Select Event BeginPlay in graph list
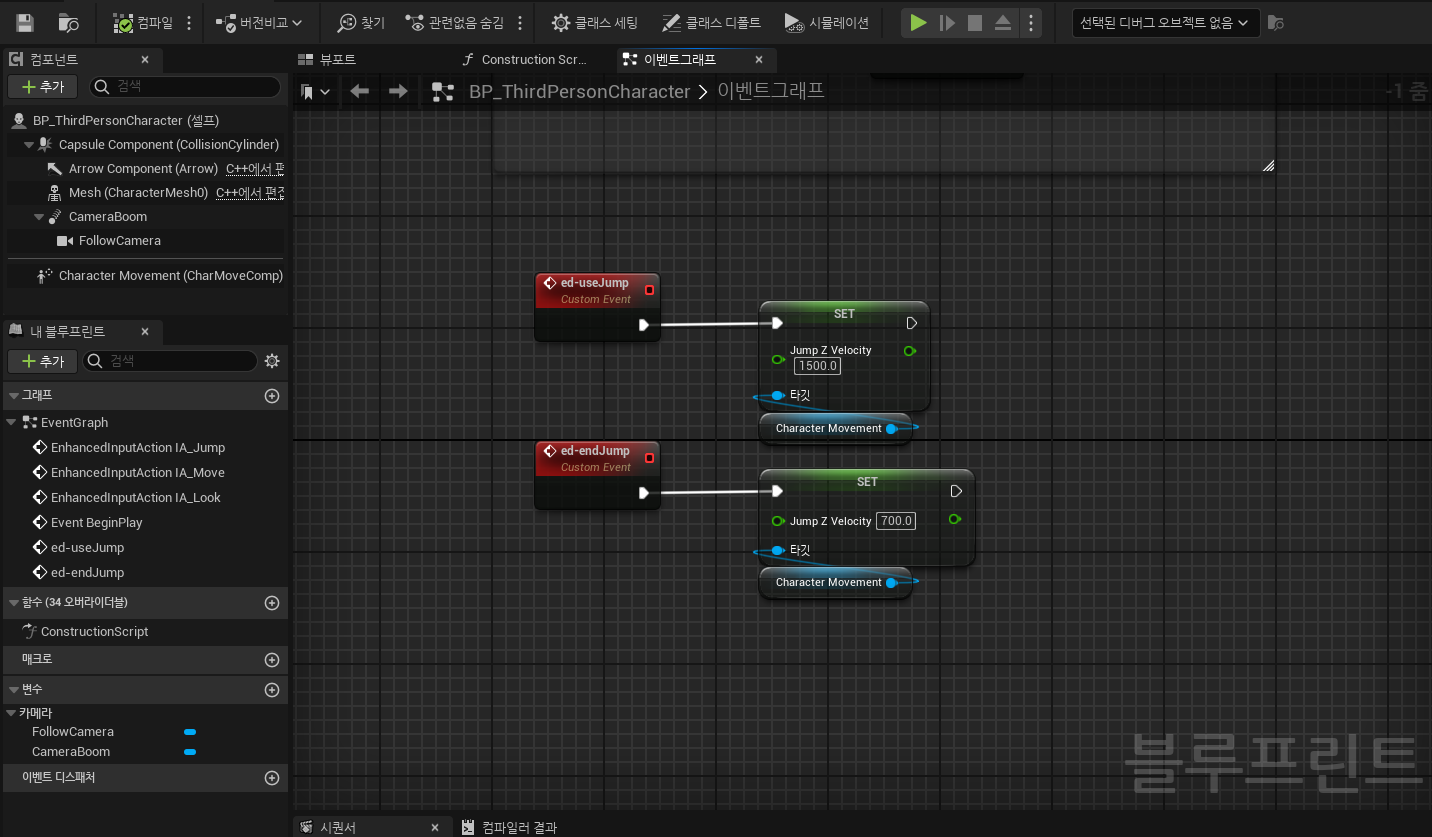 pos(97,523)
